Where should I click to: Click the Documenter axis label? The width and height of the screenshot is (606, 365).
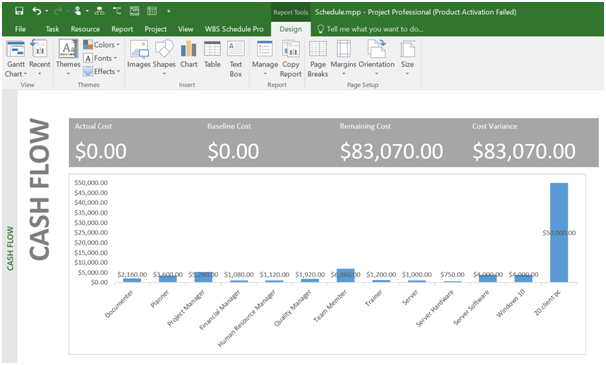(119, 304)
